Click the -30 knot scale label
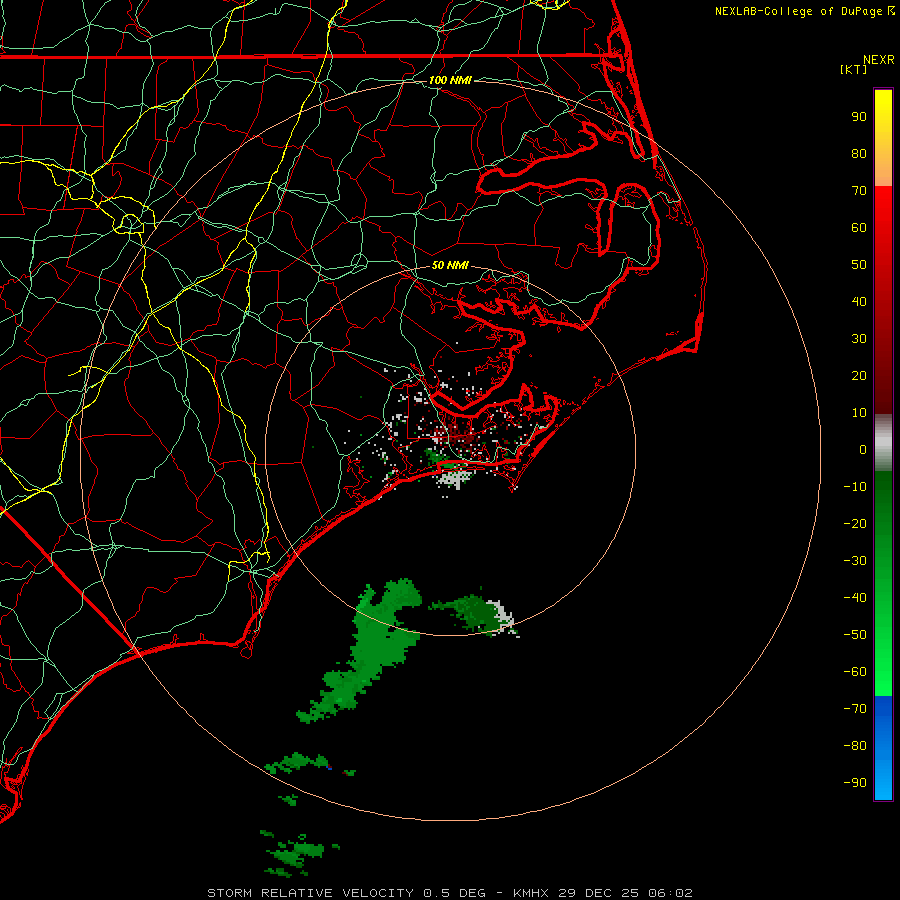900x900 pixels. pyautogui.click(x=855, y=561)
